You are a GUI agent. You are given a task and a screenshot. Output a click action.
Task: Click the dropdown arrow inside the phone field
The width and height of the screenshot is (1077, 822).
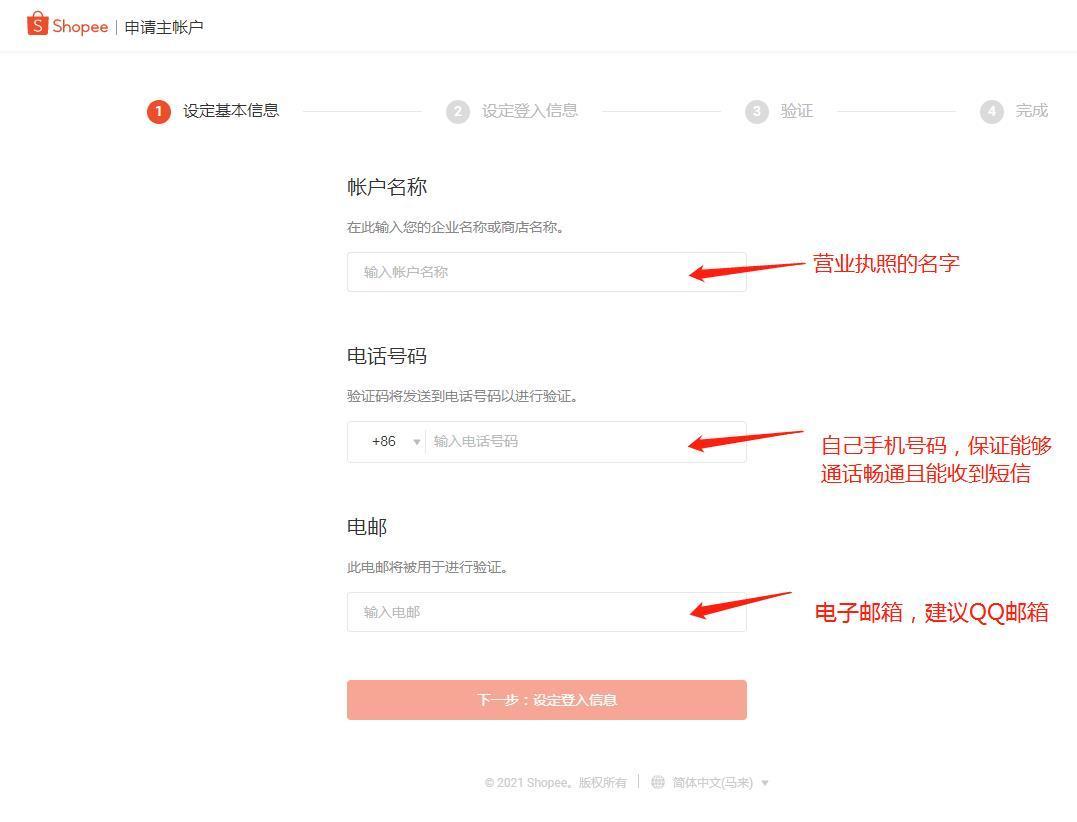(x=417, y=441)
